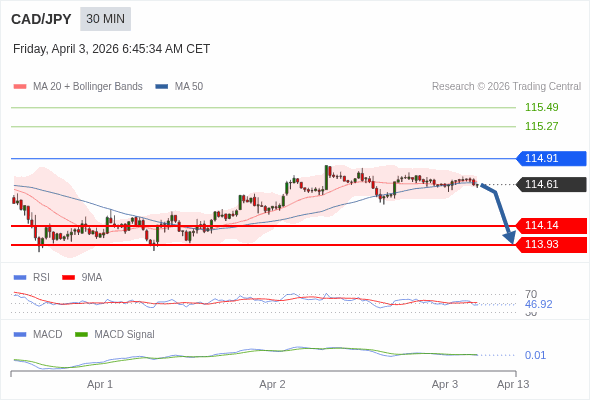Screen dimensions: 590x400
Task: Click the RSI value 46.92
Action: click(x=538, y=304)
